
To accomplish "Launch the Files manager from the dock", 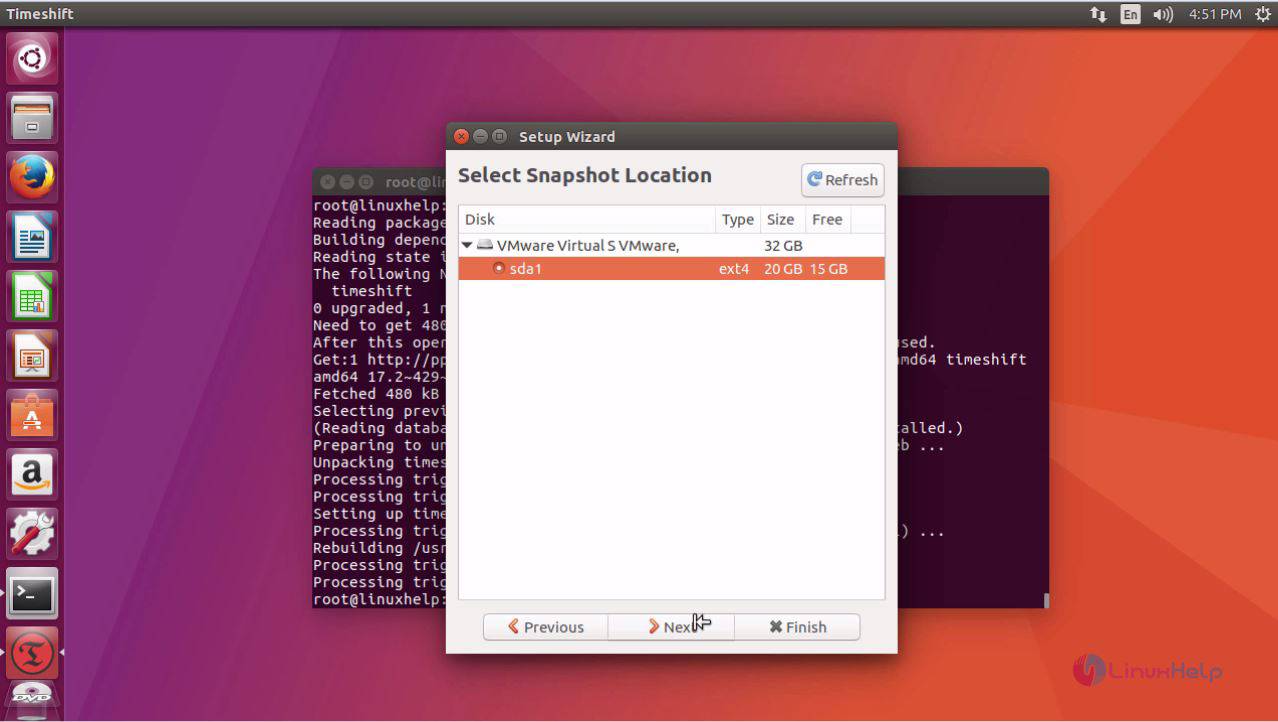I will tap(32, 118).
